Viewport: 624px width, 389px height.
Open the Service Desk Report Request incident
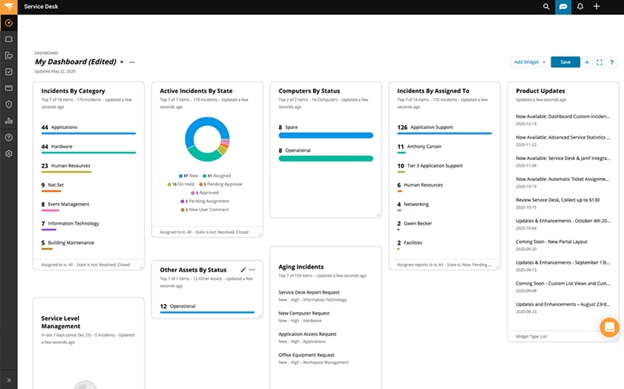point(309,292)
